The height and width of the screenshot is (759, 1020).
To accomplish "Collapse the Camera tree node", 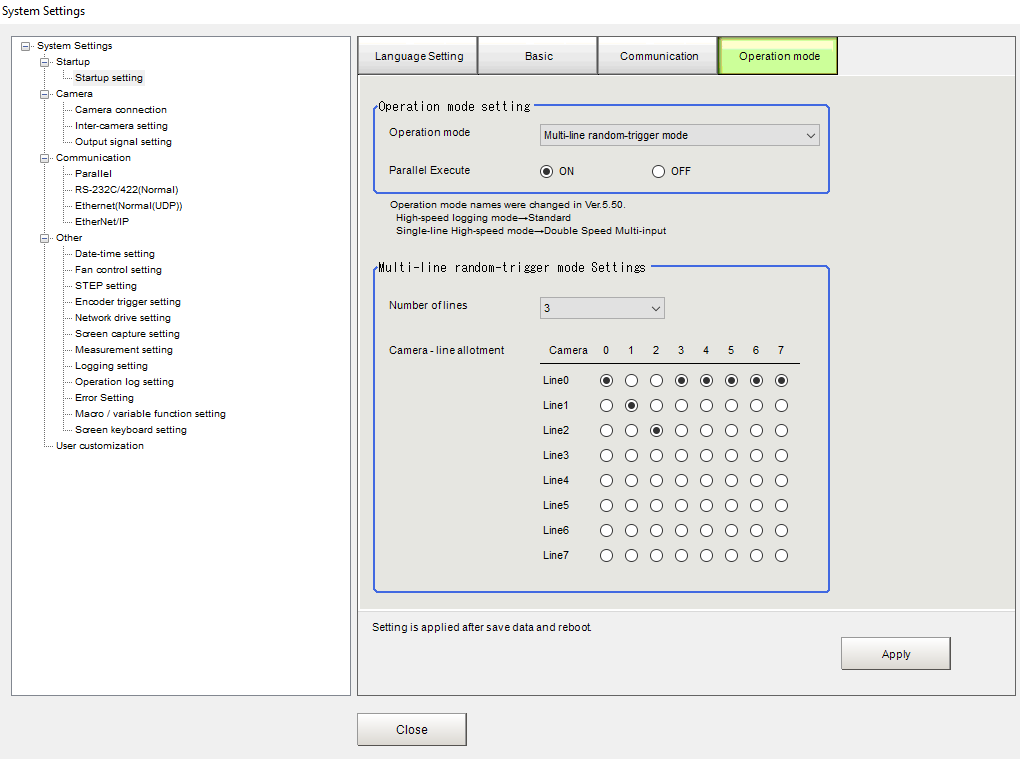I will tap(44, 94).
